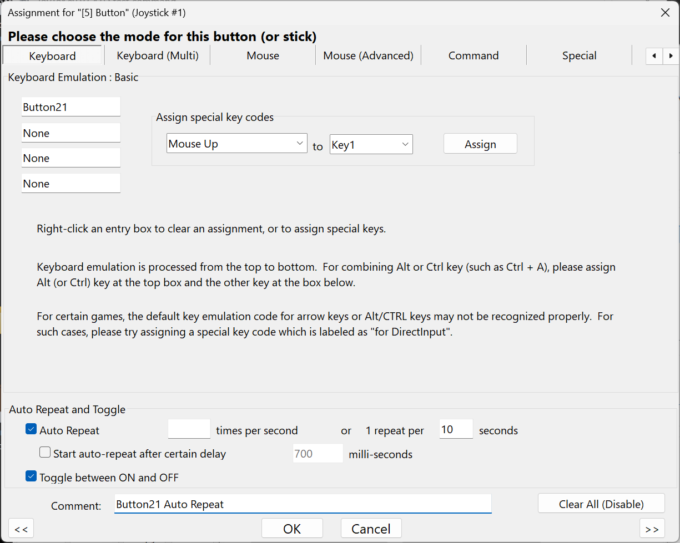Click the fourth key entry box
The image size is (680, 543).
tap(71, 183)
